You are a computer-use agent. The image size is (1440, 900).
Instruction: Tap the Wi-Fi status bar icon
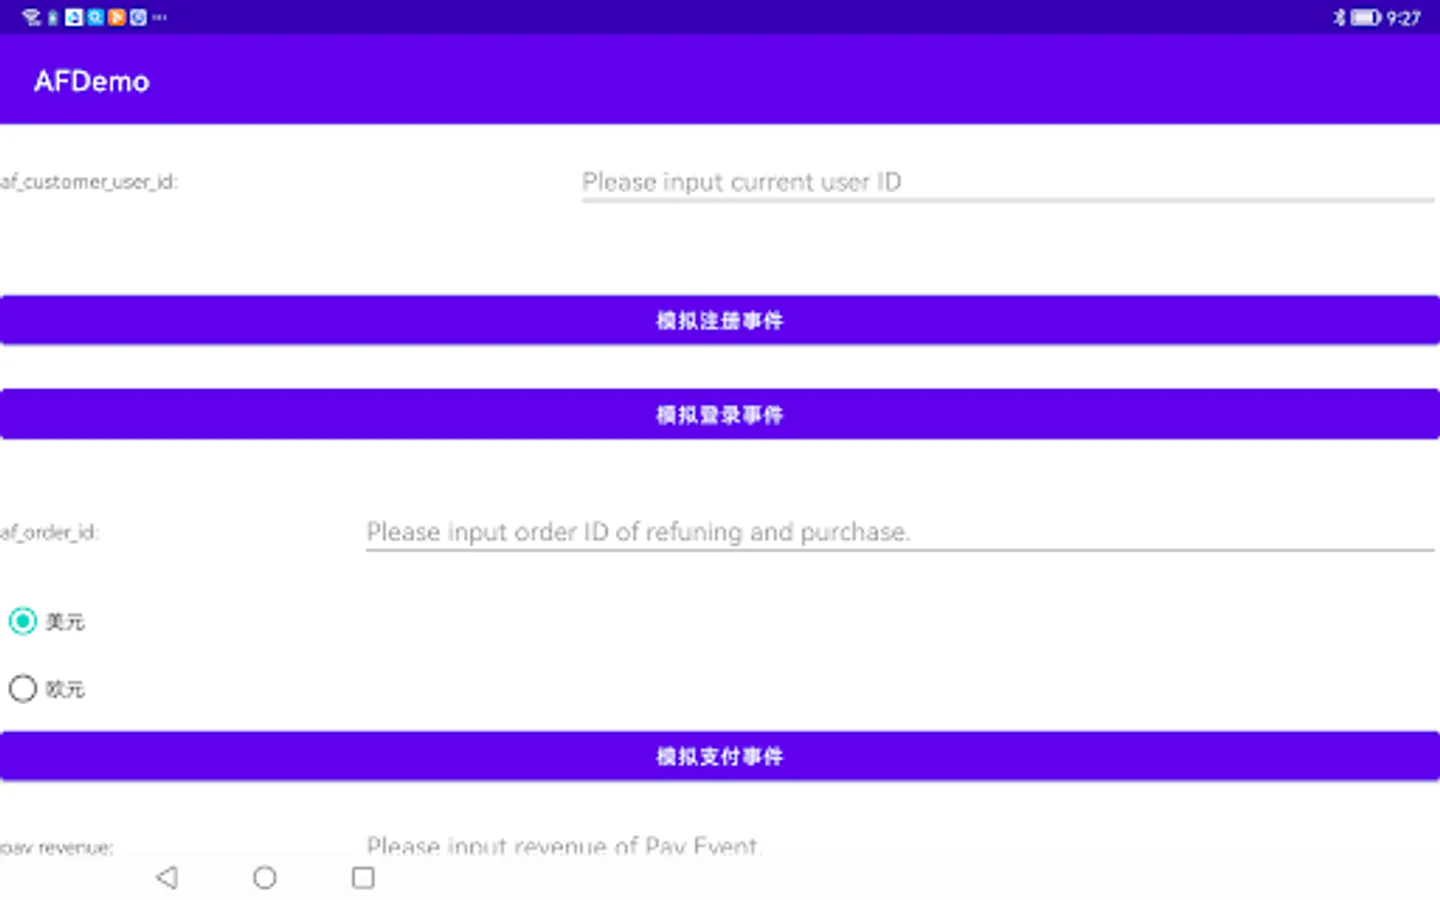coord(31,17)
